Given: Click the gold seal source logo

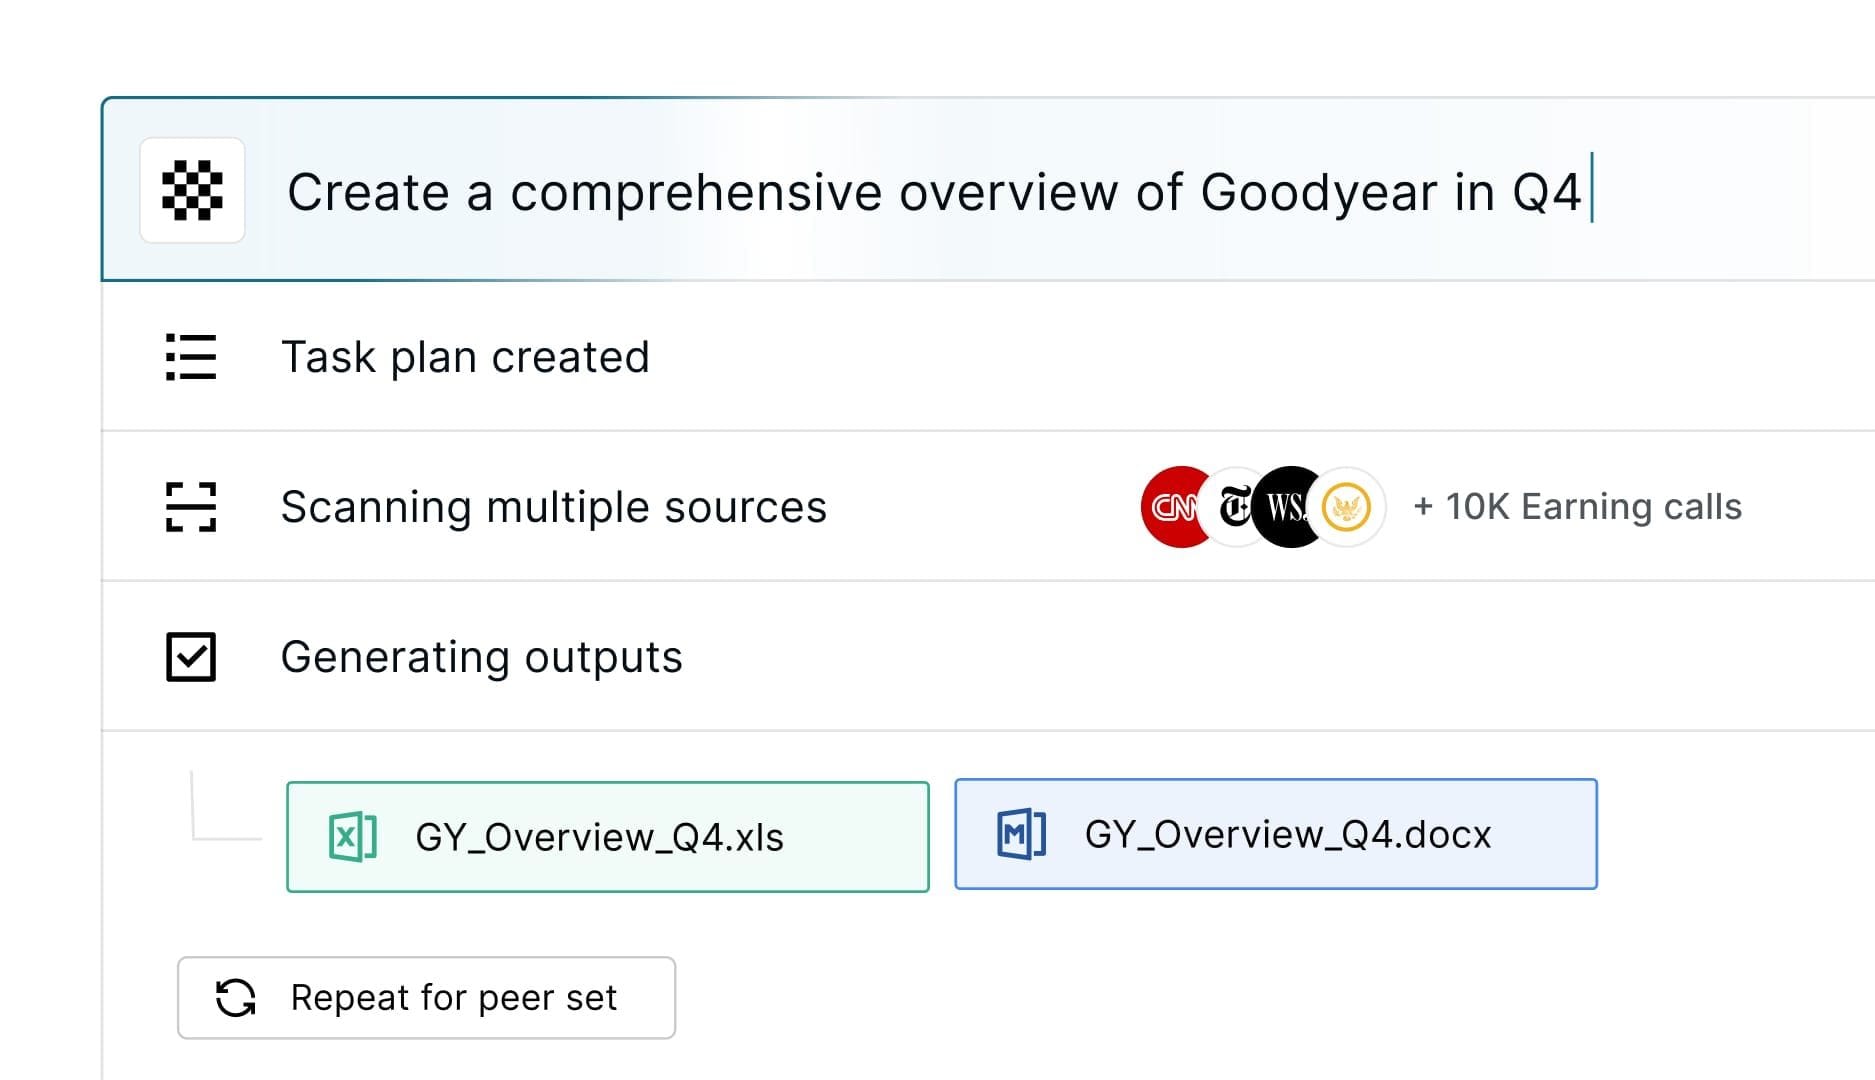Looking at the screenshot, I should coord(1347,507).
